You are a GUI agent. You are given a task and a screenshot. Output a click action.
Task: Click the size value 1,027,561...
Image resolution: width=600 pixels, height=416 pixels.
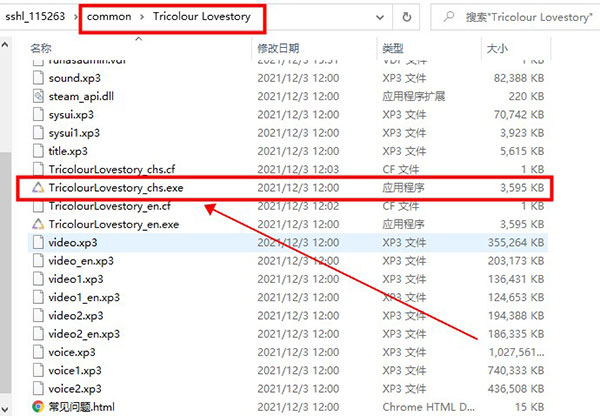click(516, 352)
